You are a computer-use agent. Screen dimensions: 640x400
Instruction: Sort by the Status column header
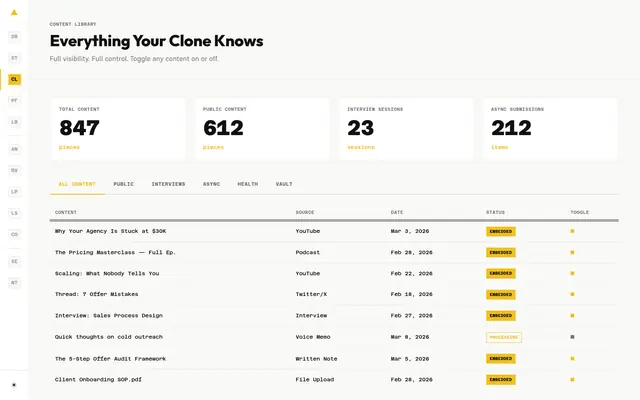coord(495,212)
